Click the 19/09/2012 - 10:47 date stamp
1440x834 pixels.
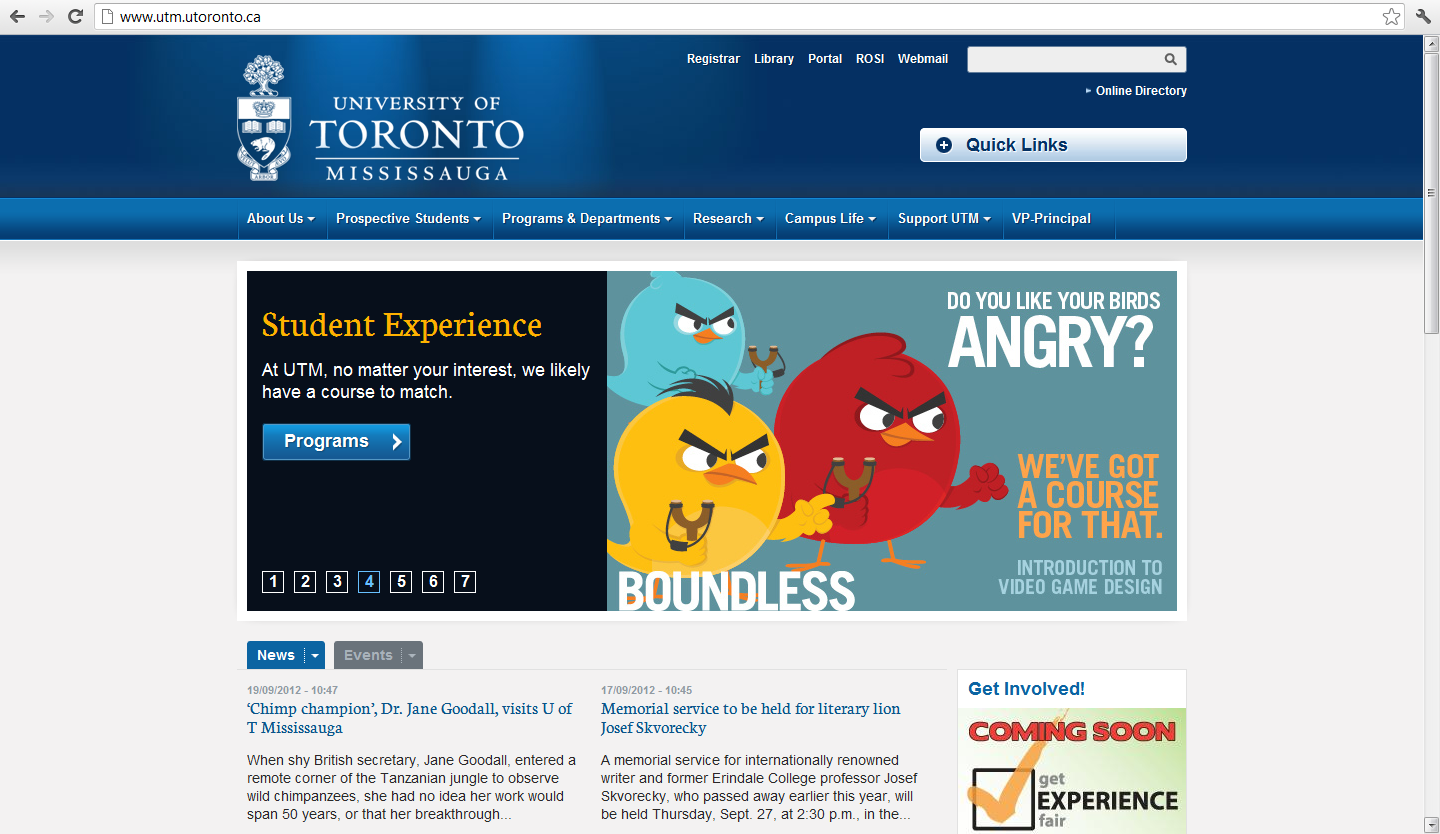pyautogui.click(x=293, y=690)
